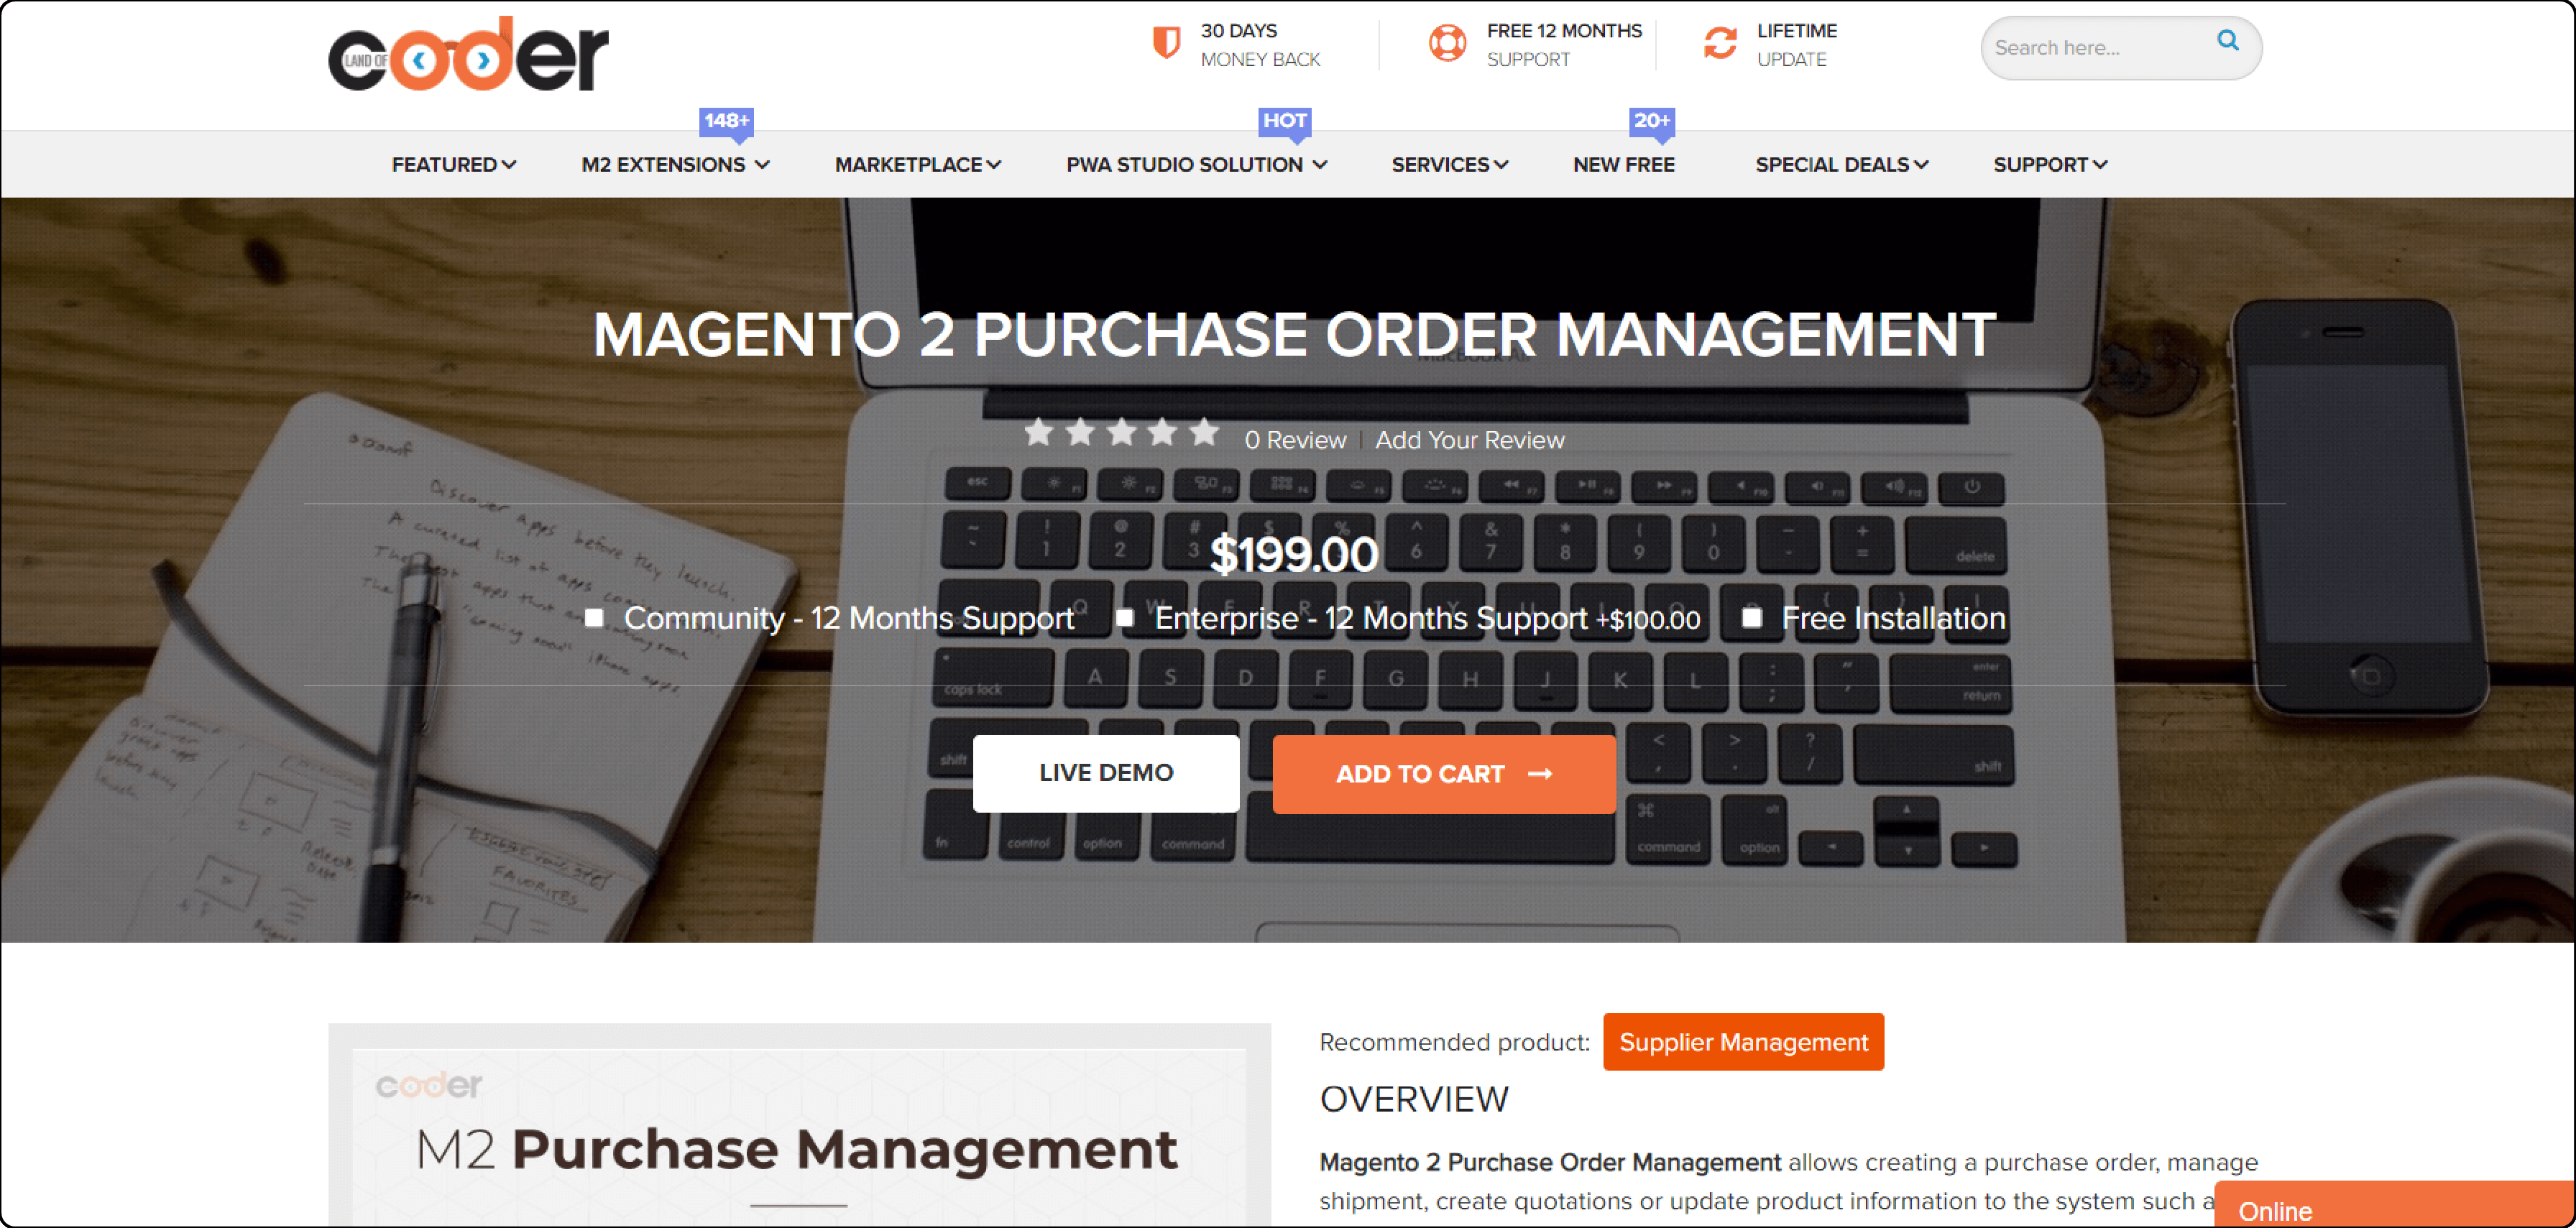Click the OVERVIEW heading
The height and width of the screenshot is (1228, 2576).
pyautogui.click(x=1413, y=1100)
